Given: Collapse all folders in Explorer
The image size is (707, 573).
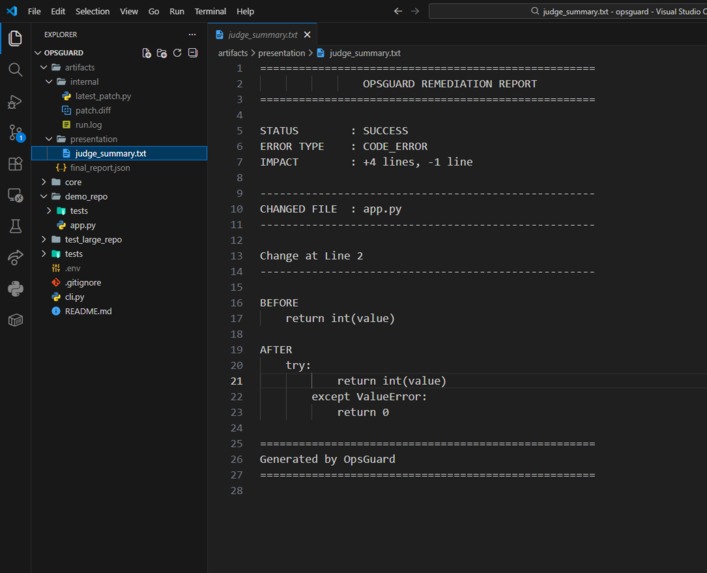Looking at the screenshot, I should pos(193,53).
